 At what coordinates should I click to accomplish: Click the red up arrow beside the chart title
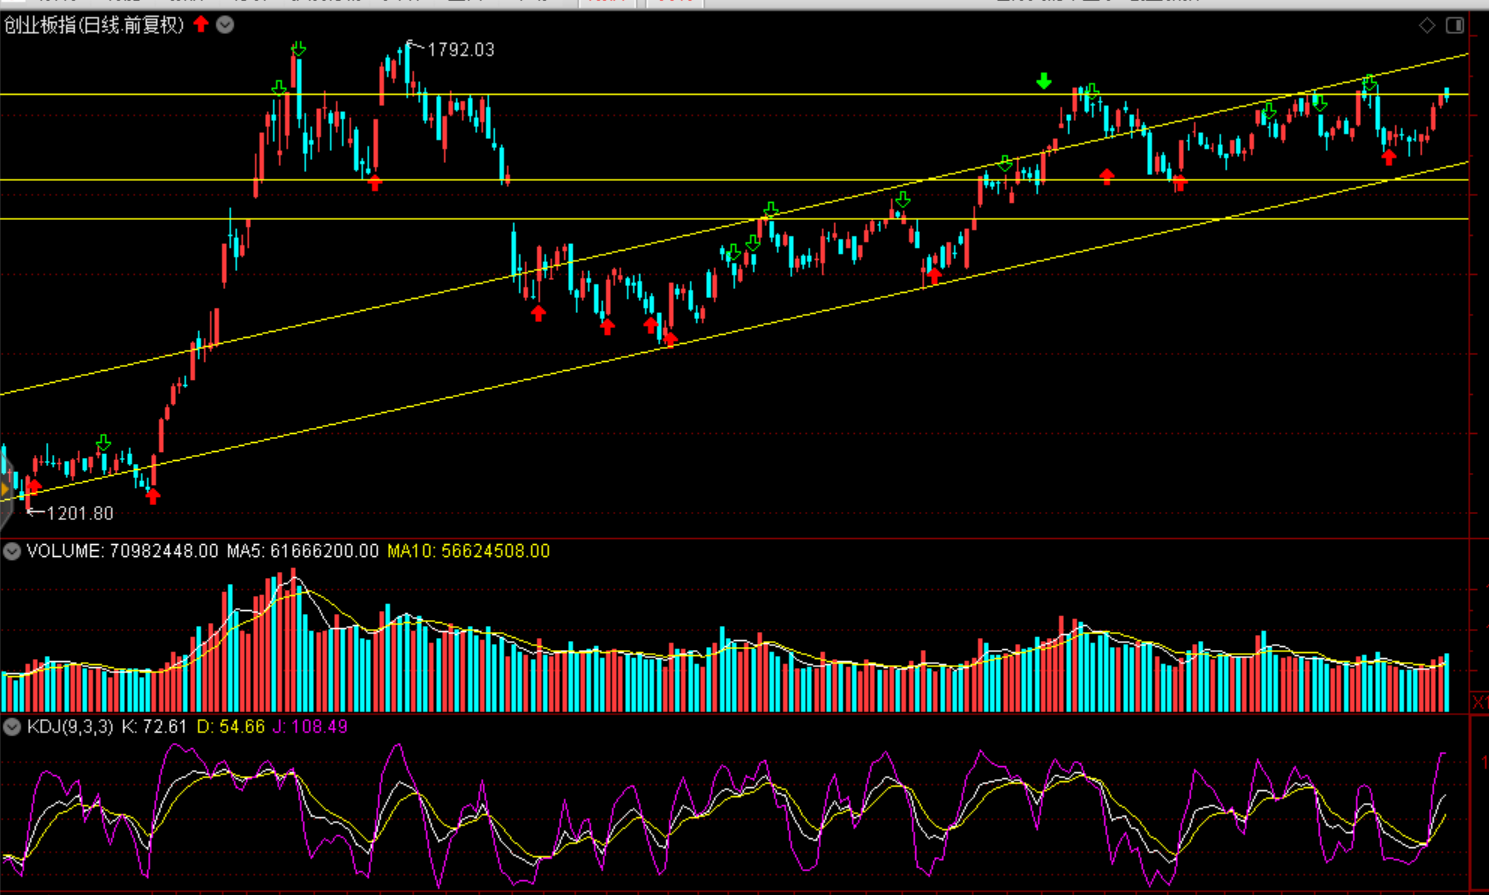201,24
